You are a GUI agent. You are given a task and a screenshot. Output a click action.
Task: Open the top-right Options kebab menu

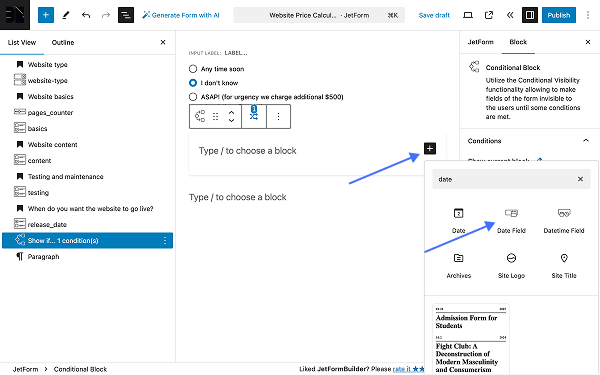click(x=588, y=15)
